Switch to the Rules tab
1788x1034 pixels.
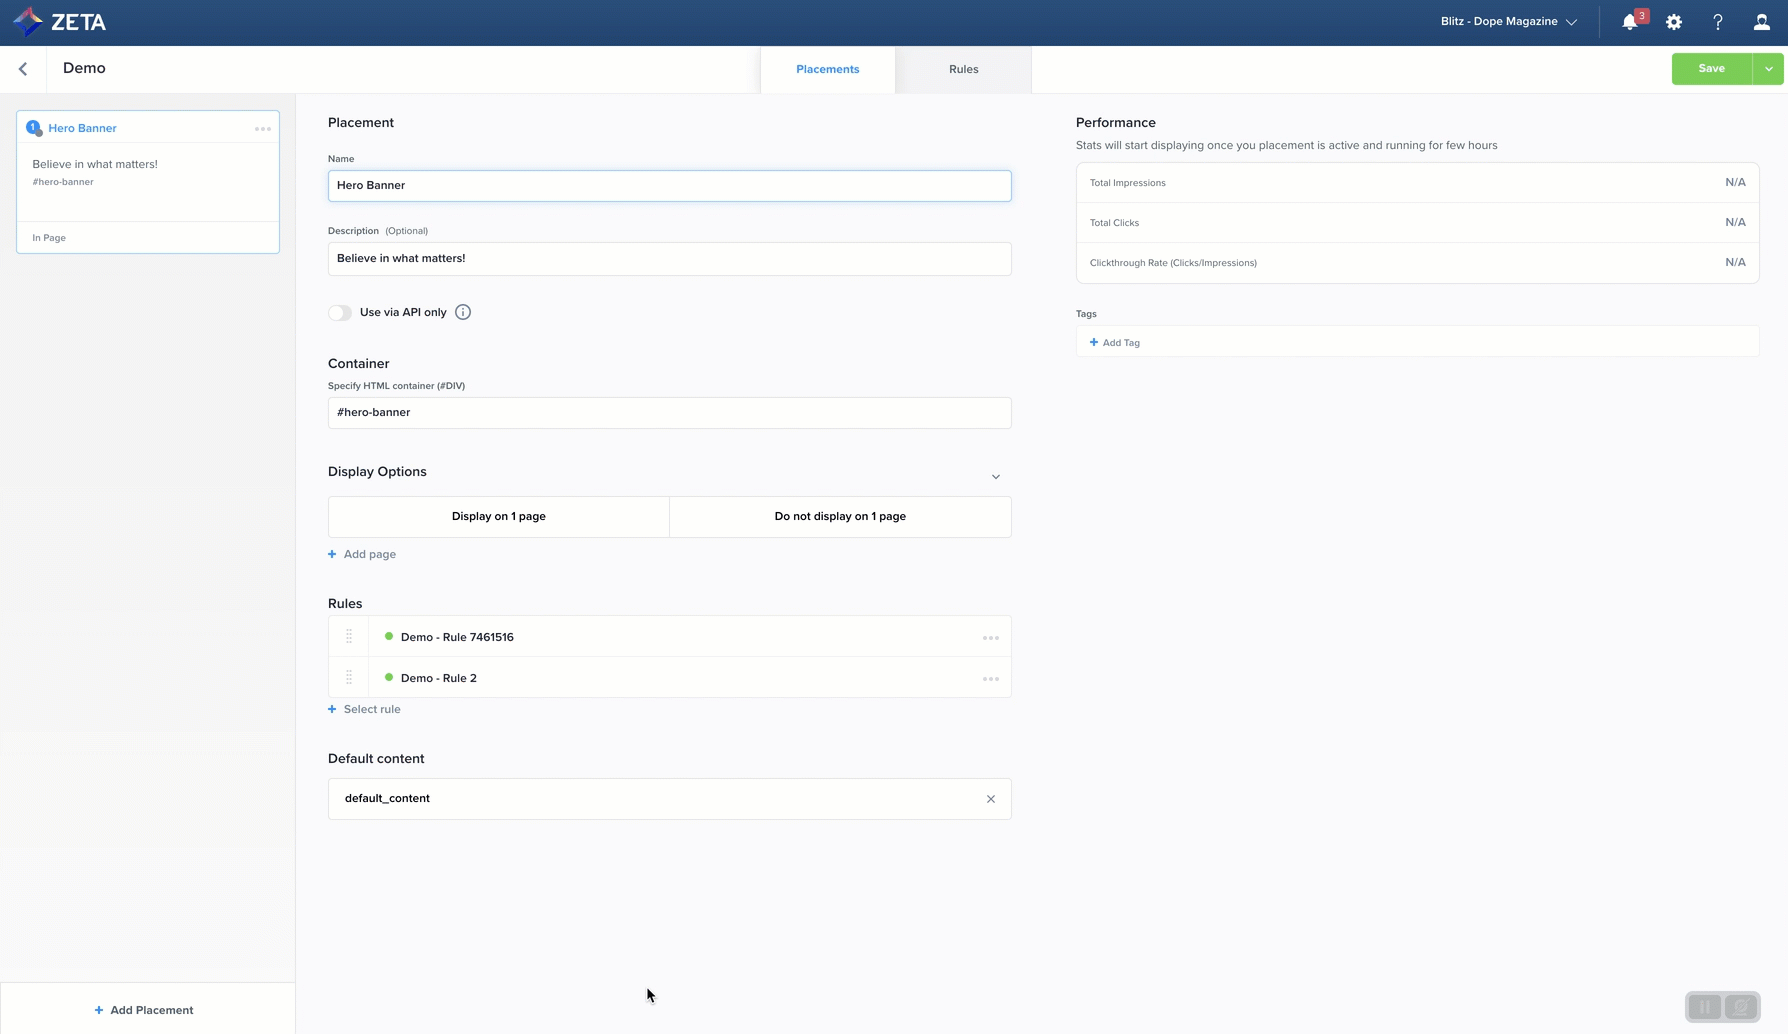tap(963, 69)
